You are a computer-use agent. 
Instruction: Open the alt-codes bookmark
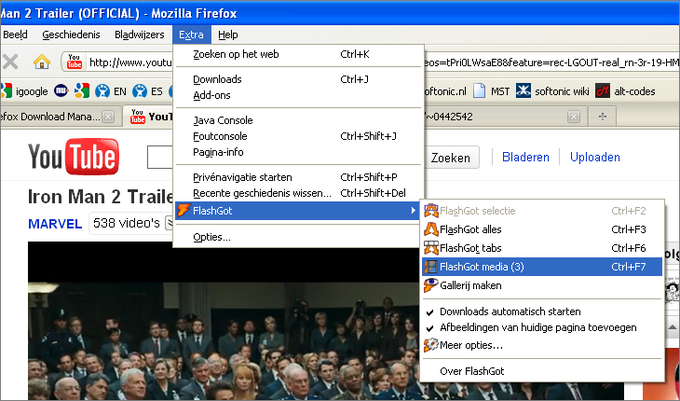pyautogui.click(x=625, y=91)
